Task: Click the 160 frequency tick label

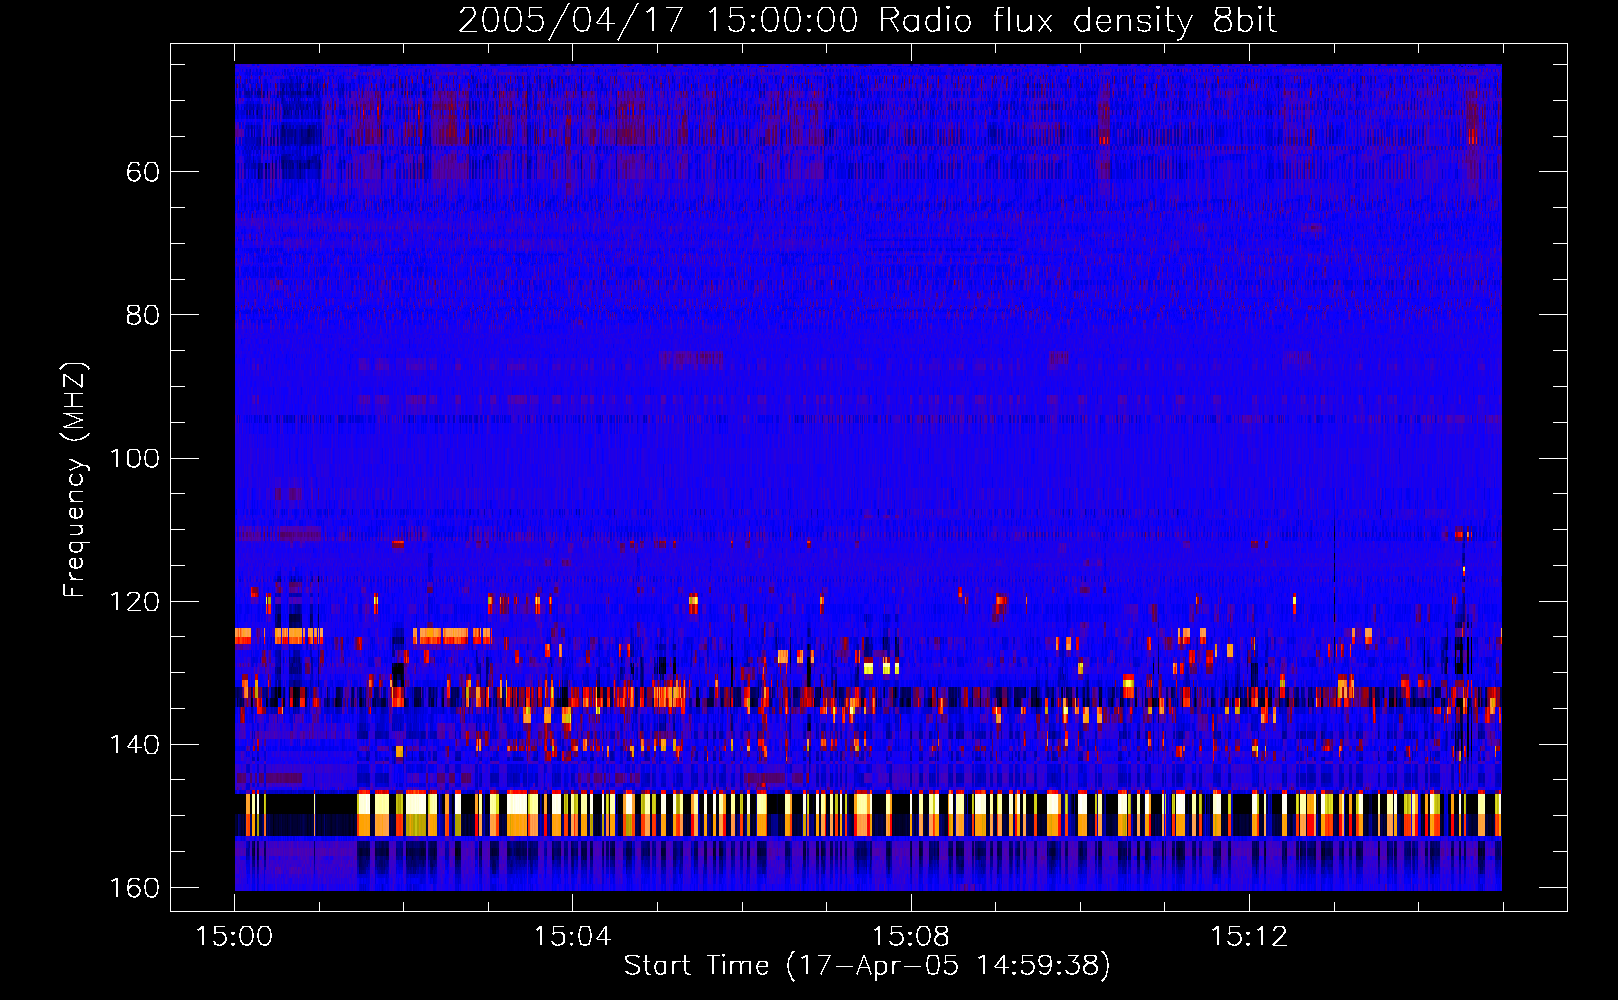Action: point(133,888)
